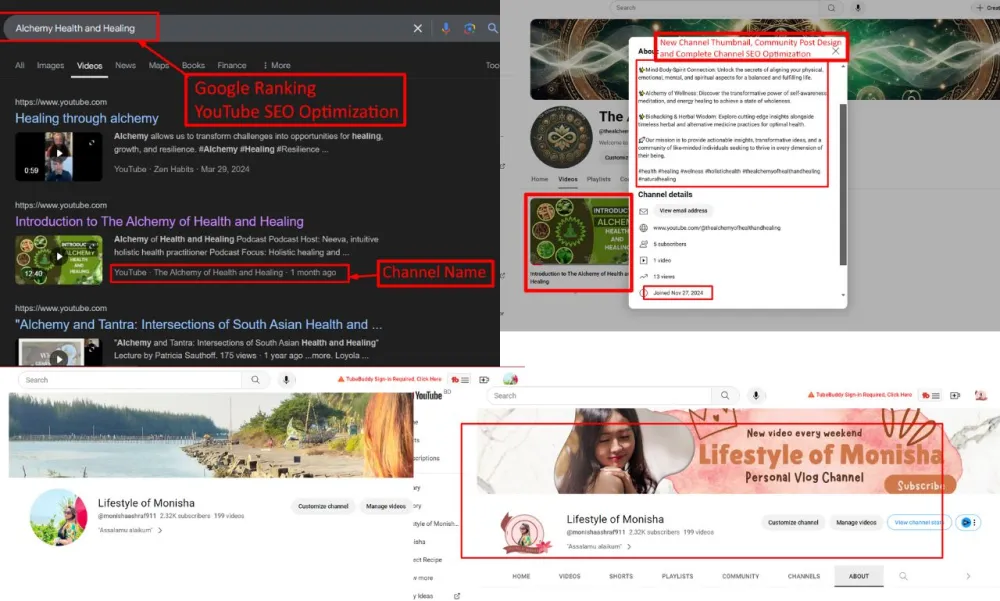Image resolution: width=1000 pixels, height=601 pixels.
Task: Click Customize channel under the pink banner
Action: click(793, 523)
